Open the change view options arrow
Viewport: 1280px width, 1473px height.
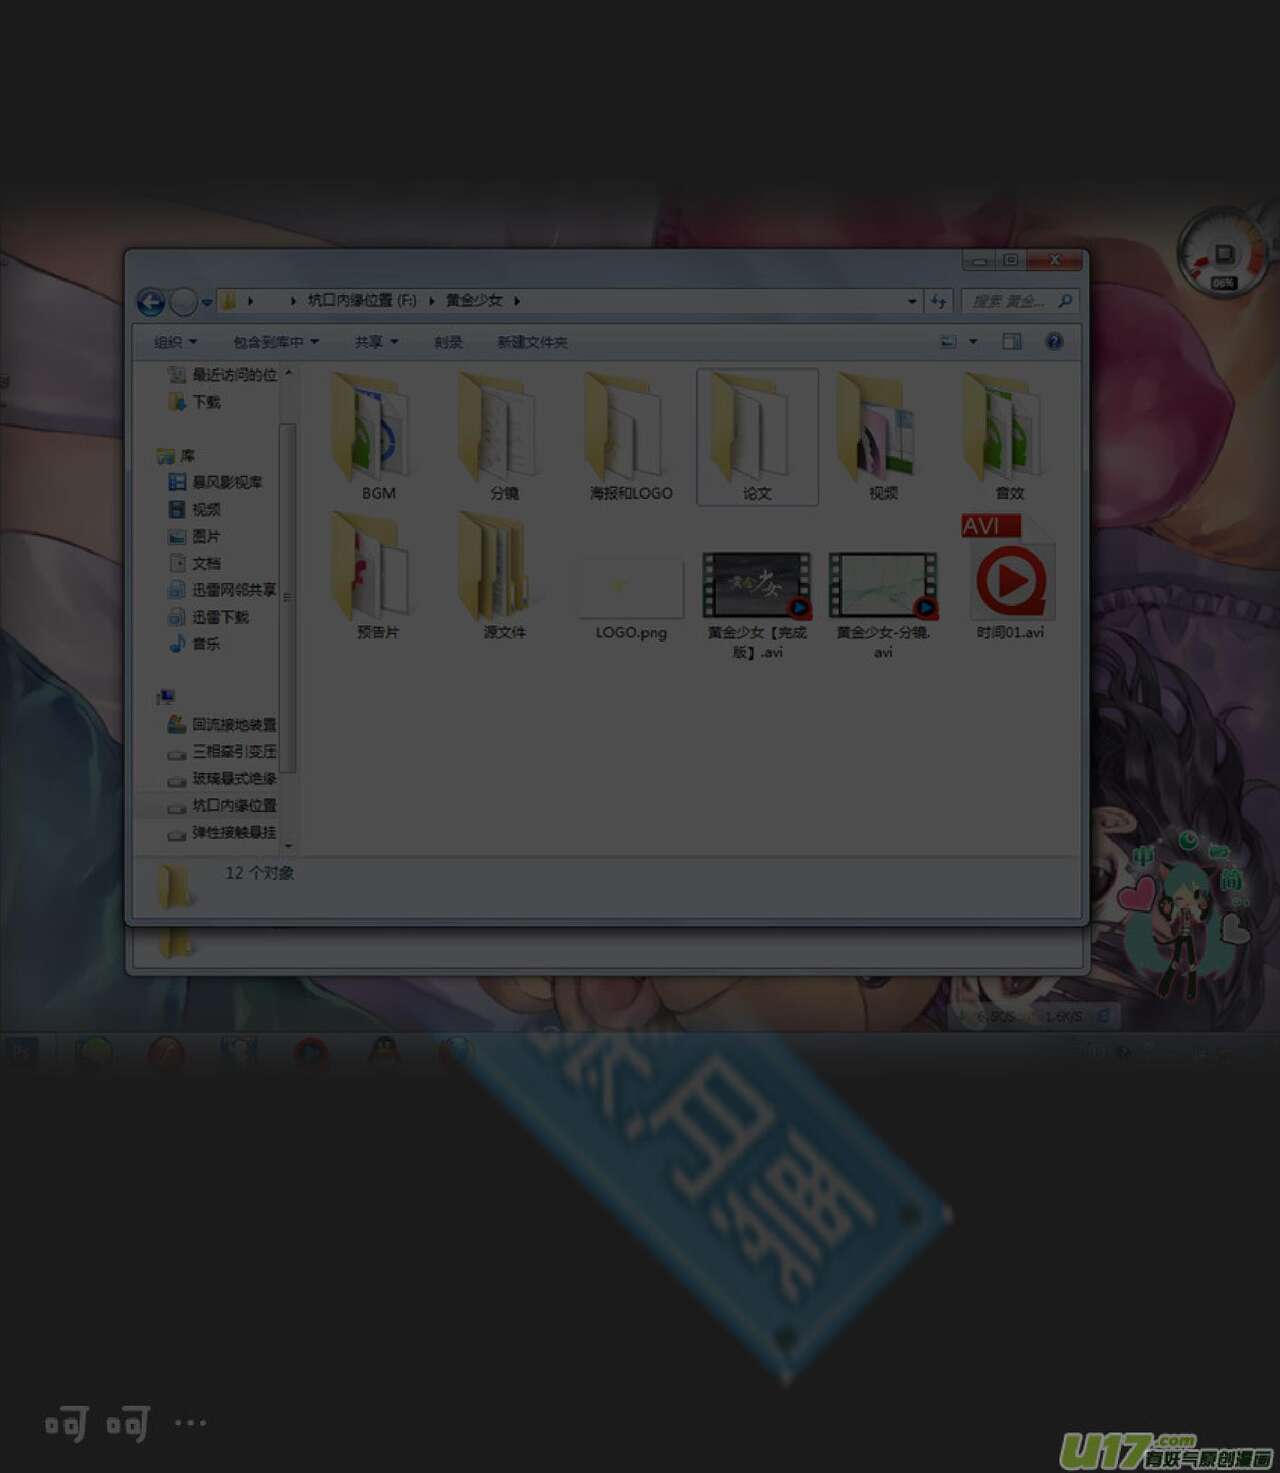[973, 342]
